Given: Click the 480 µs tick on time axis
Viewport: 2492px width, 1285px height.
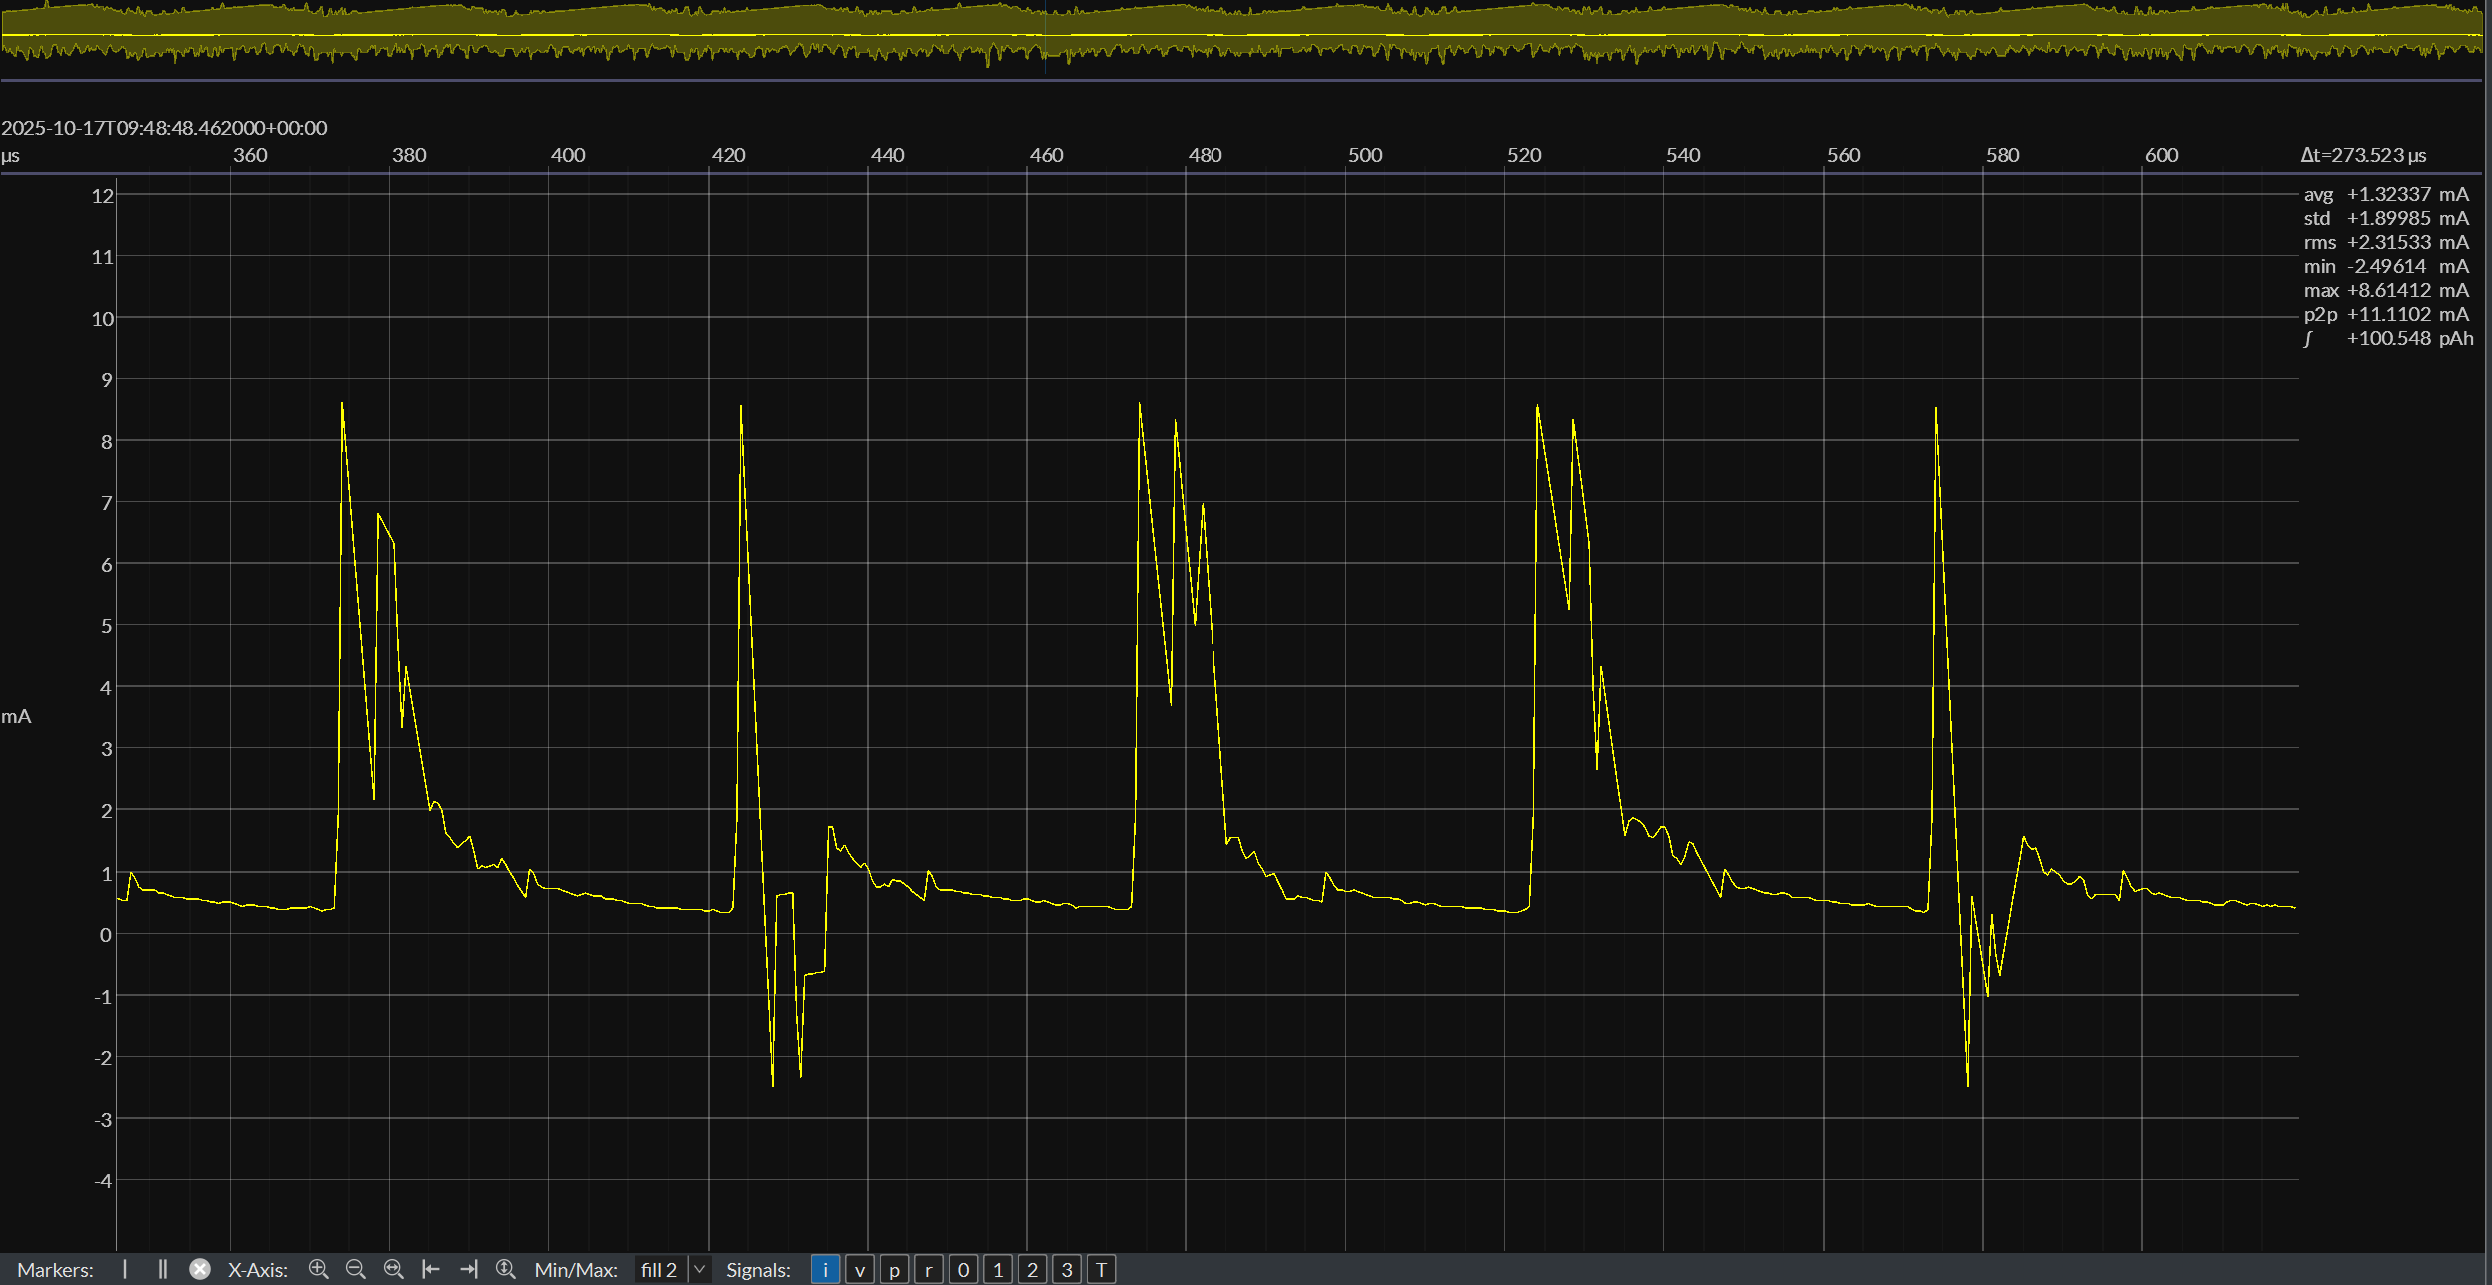Looking at the screenshot, I should point(1205,155).
